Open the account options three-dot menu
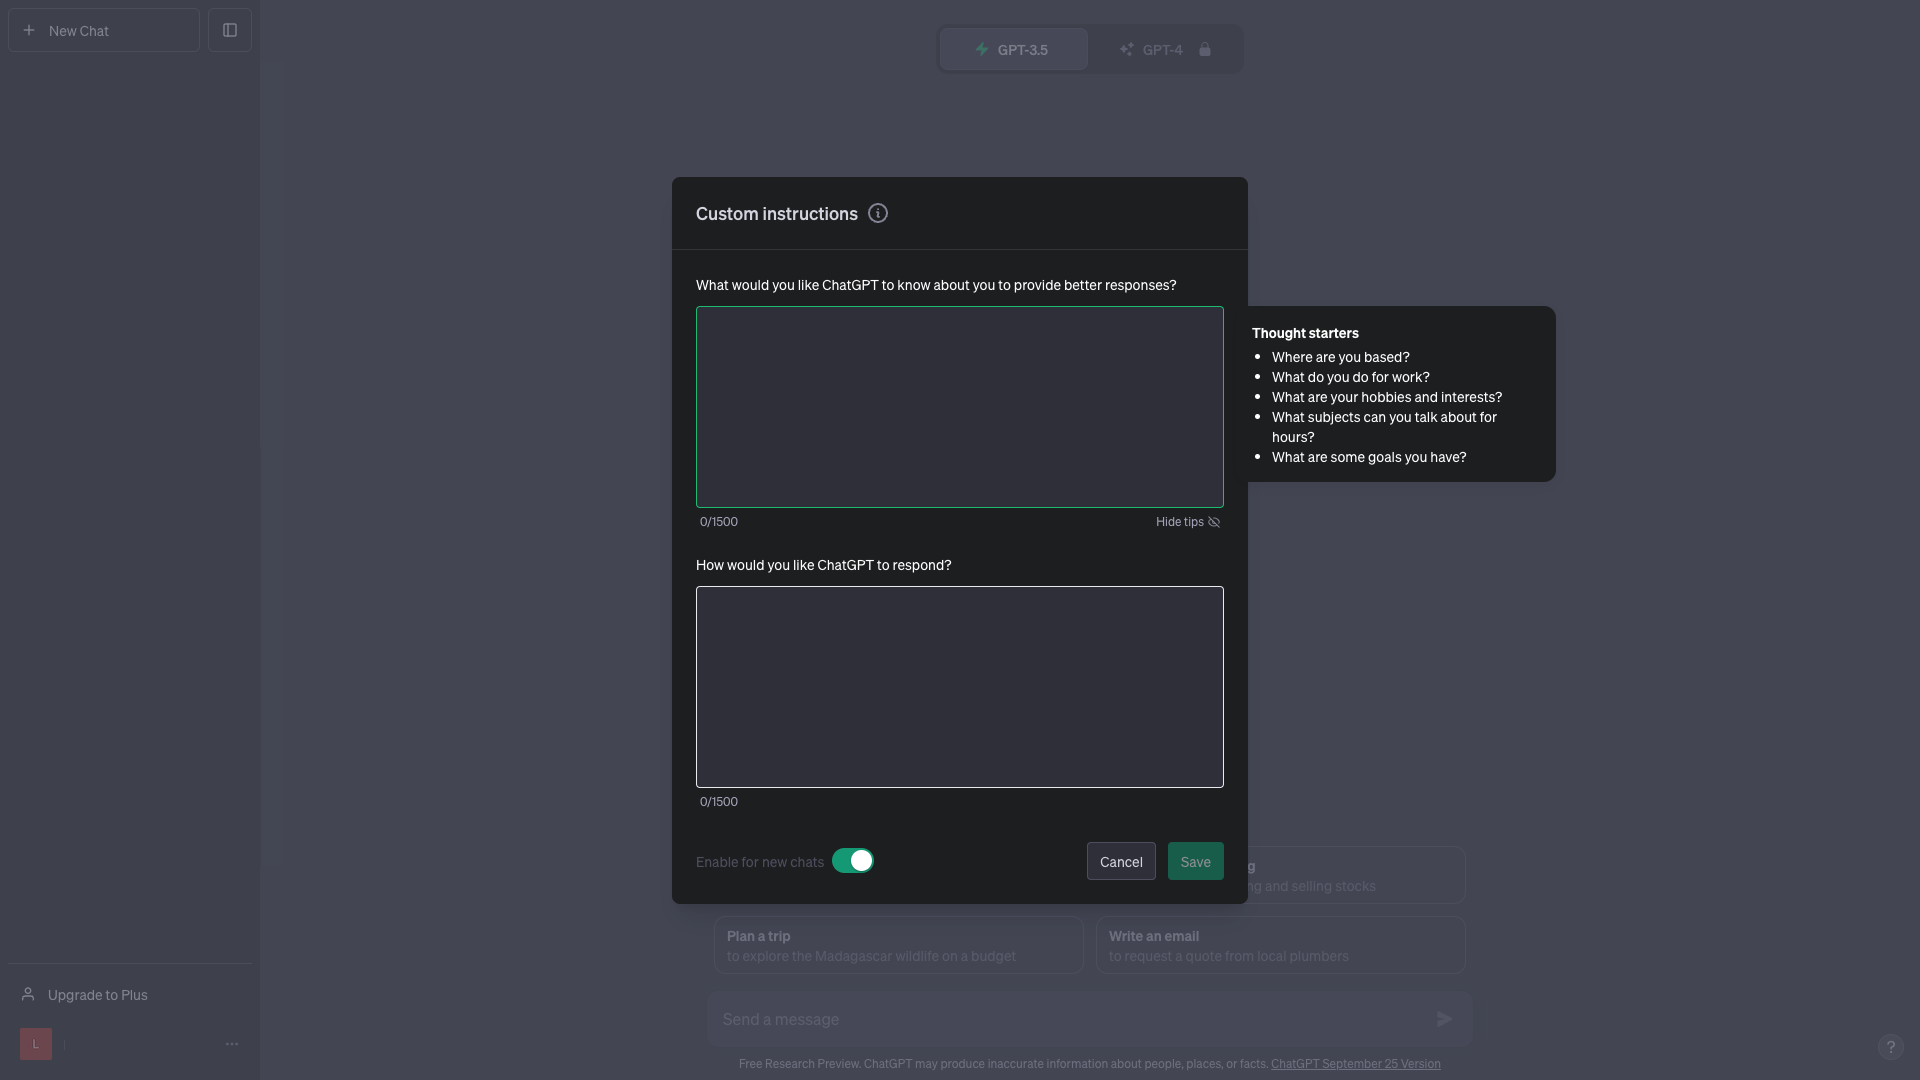This screenshot has height=1080, width=1920. point(232,1044)
